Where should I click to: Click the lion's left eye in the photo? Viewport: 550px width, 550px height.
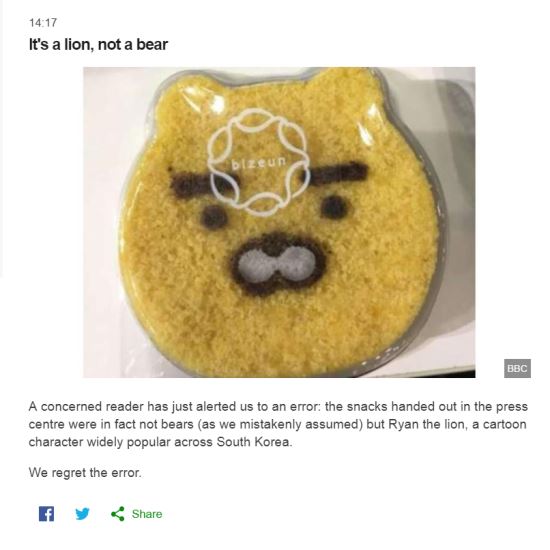[214, 217]
